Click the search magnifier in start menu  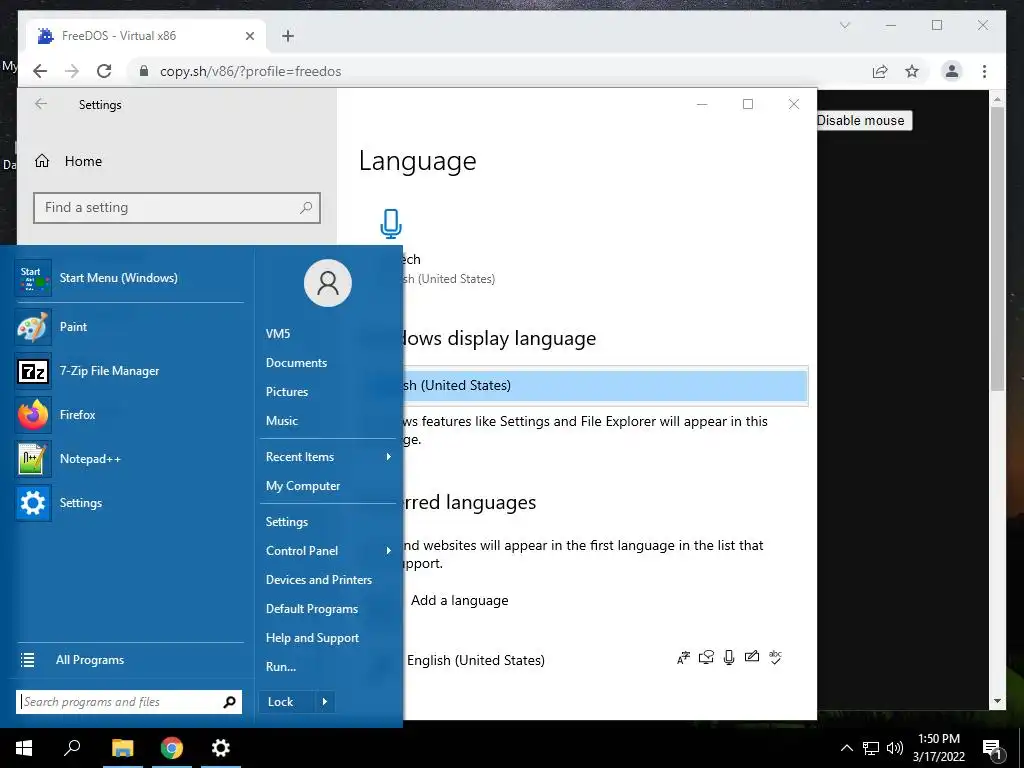(x=229, y=702)
